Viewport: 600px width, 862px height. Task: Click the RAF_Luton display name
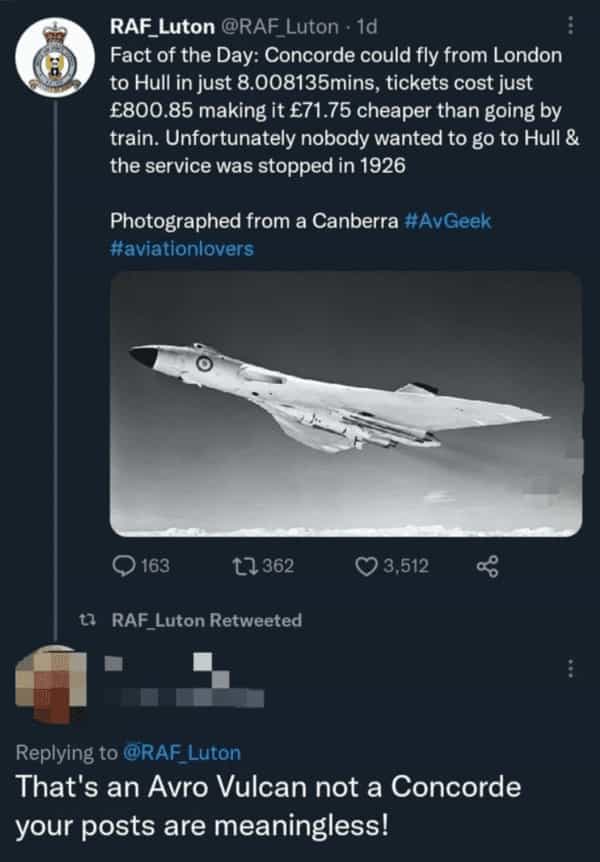160,27
